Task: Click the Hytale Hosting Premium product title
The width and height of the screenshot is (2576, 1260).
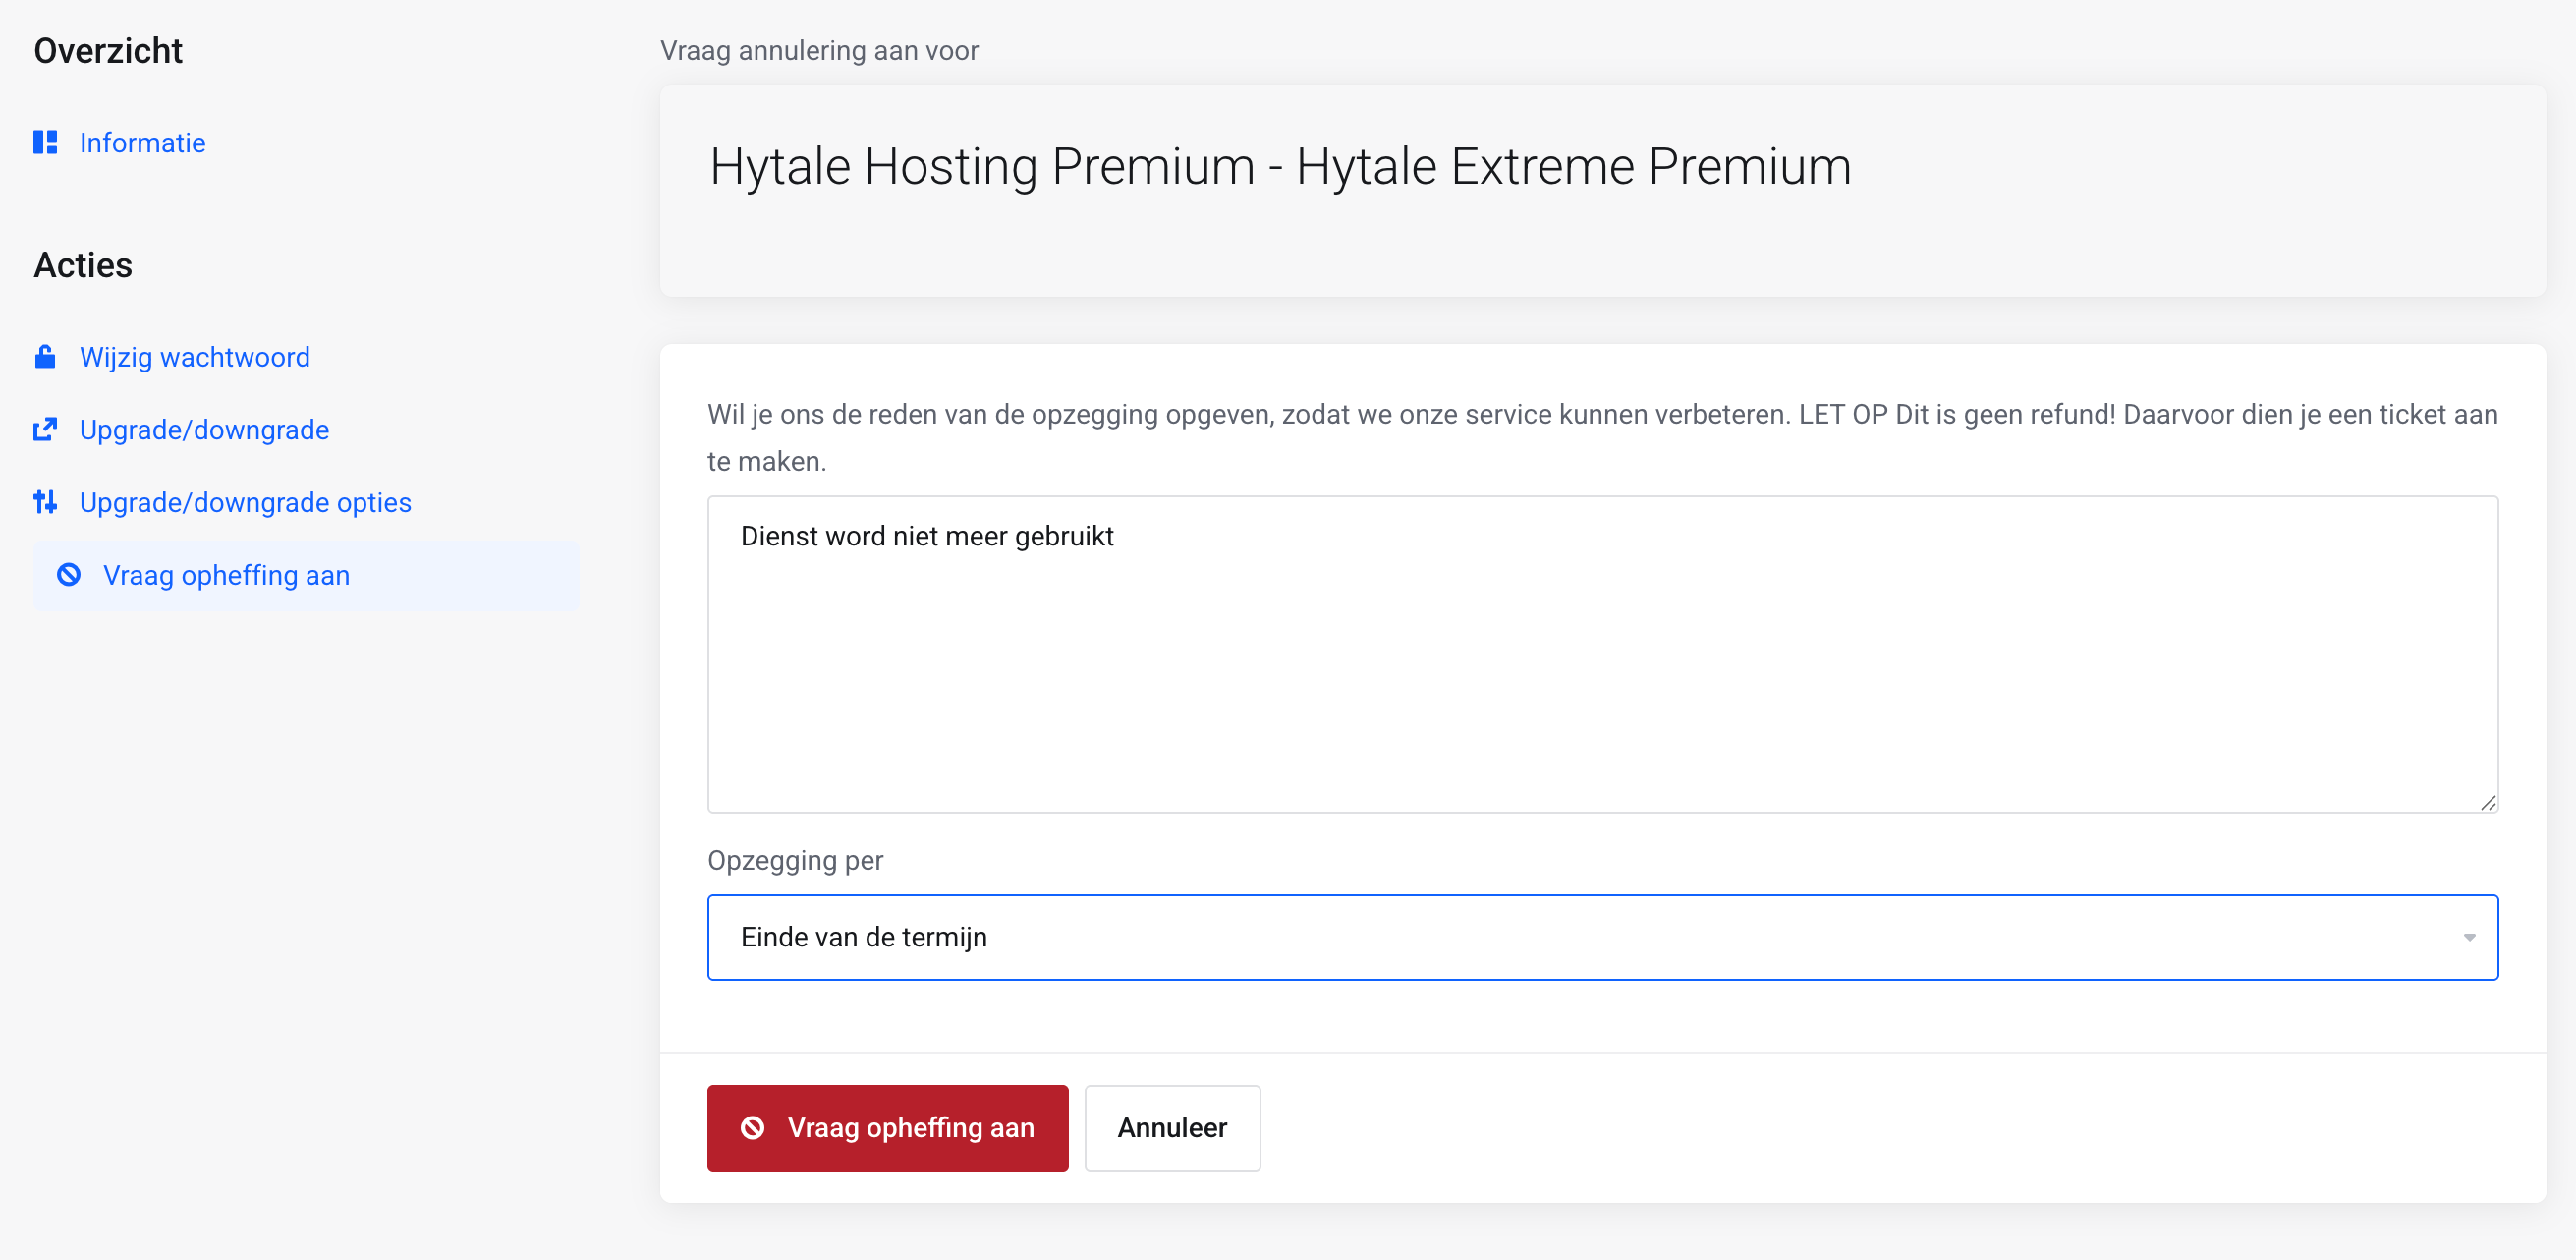Action: (1279, 167)
